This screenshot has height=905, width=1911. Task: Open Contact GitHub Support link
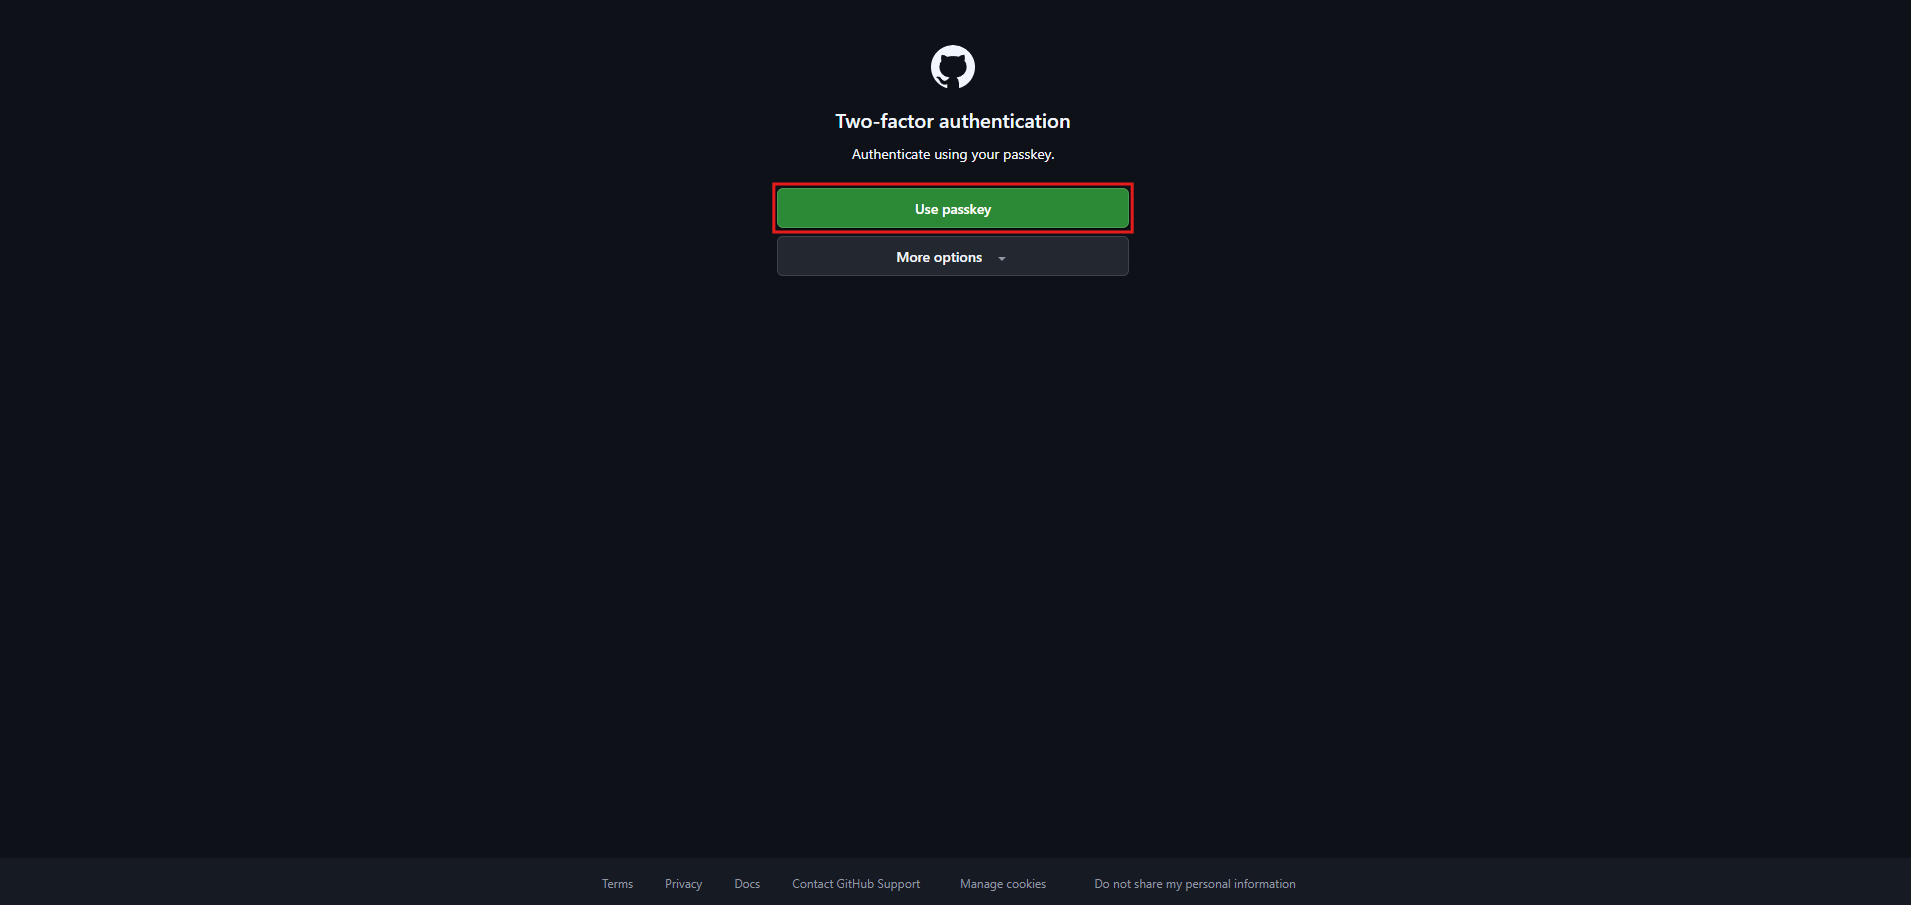856,884
